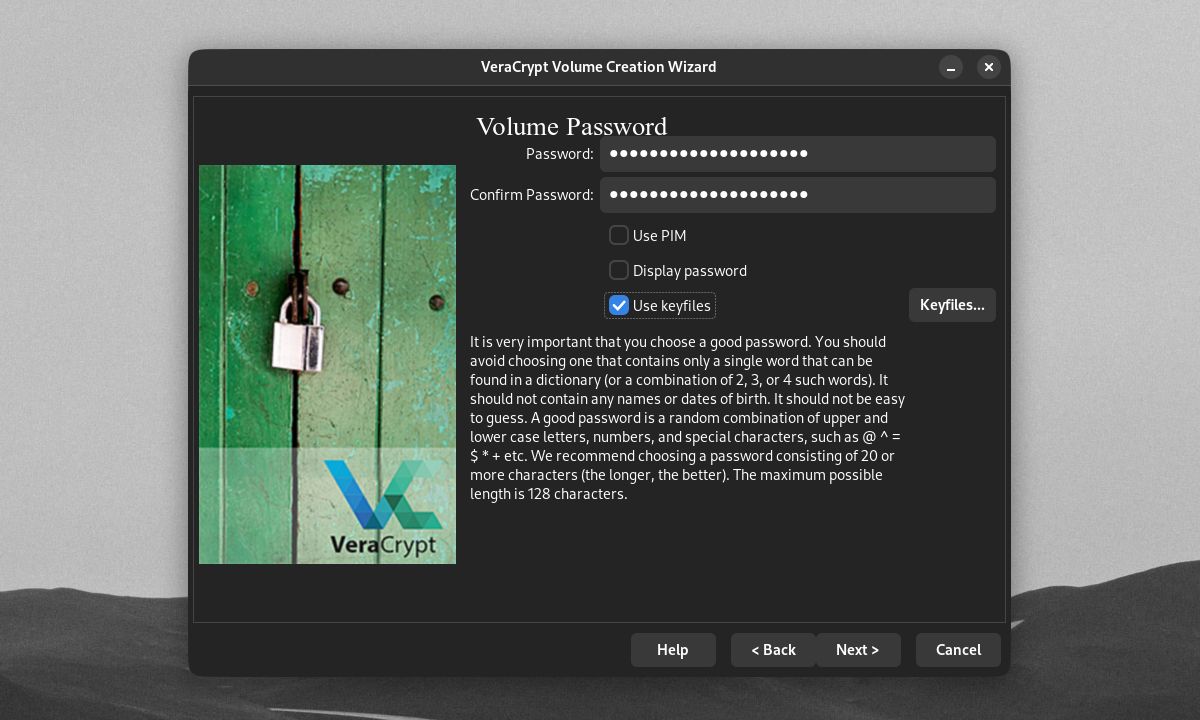Close the VeraCrypt wizard window

[x=988, y=67]
